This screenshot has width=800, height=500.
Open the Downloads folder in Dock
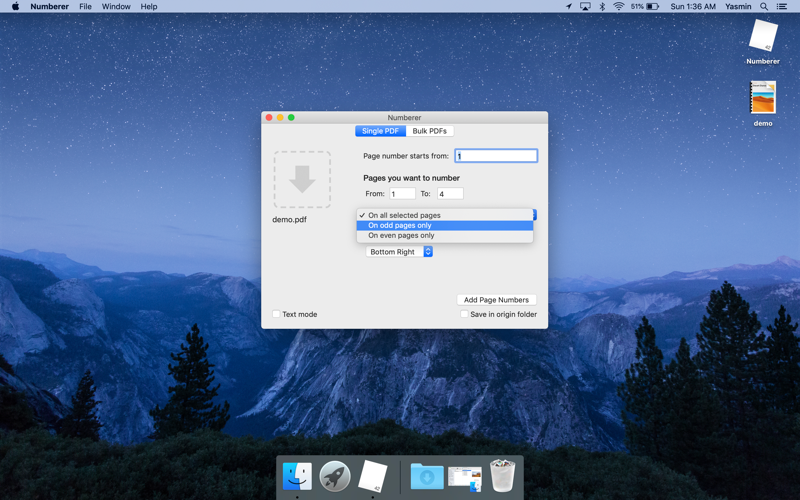pyautogui.click(x=427, y=476)
